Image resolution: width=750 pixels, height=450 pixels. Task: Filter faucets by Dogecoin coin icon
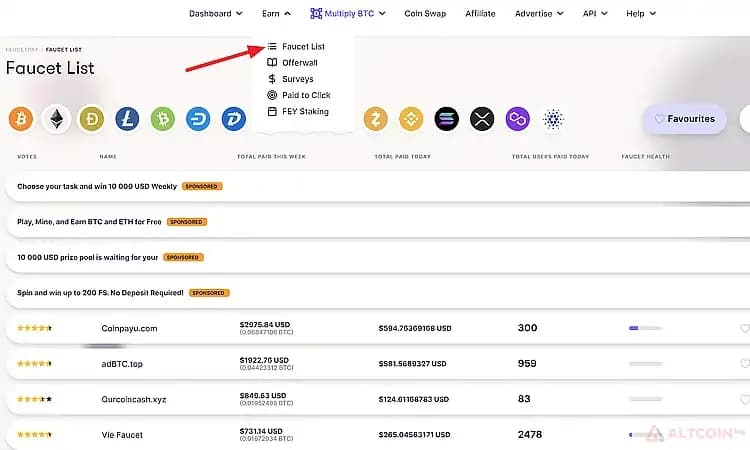(x=92, y=119)
